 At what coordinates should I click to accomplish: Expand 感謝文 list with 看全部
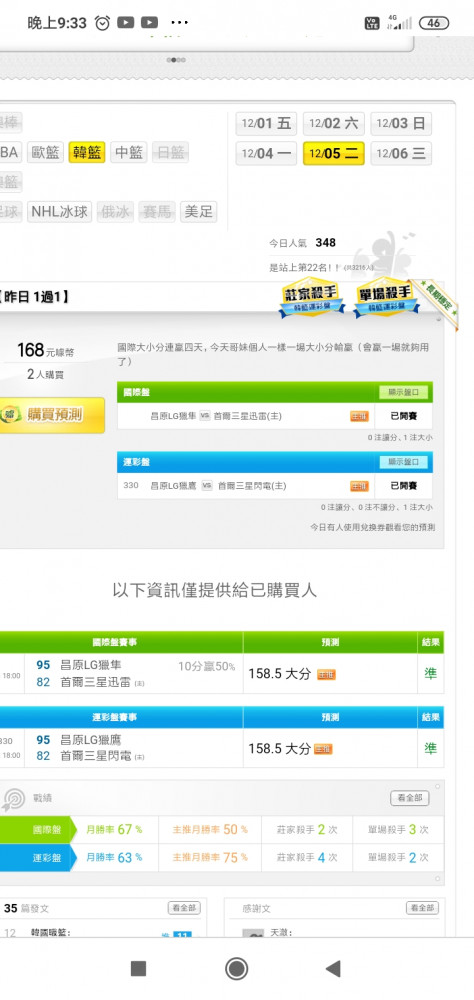(422, 908)
